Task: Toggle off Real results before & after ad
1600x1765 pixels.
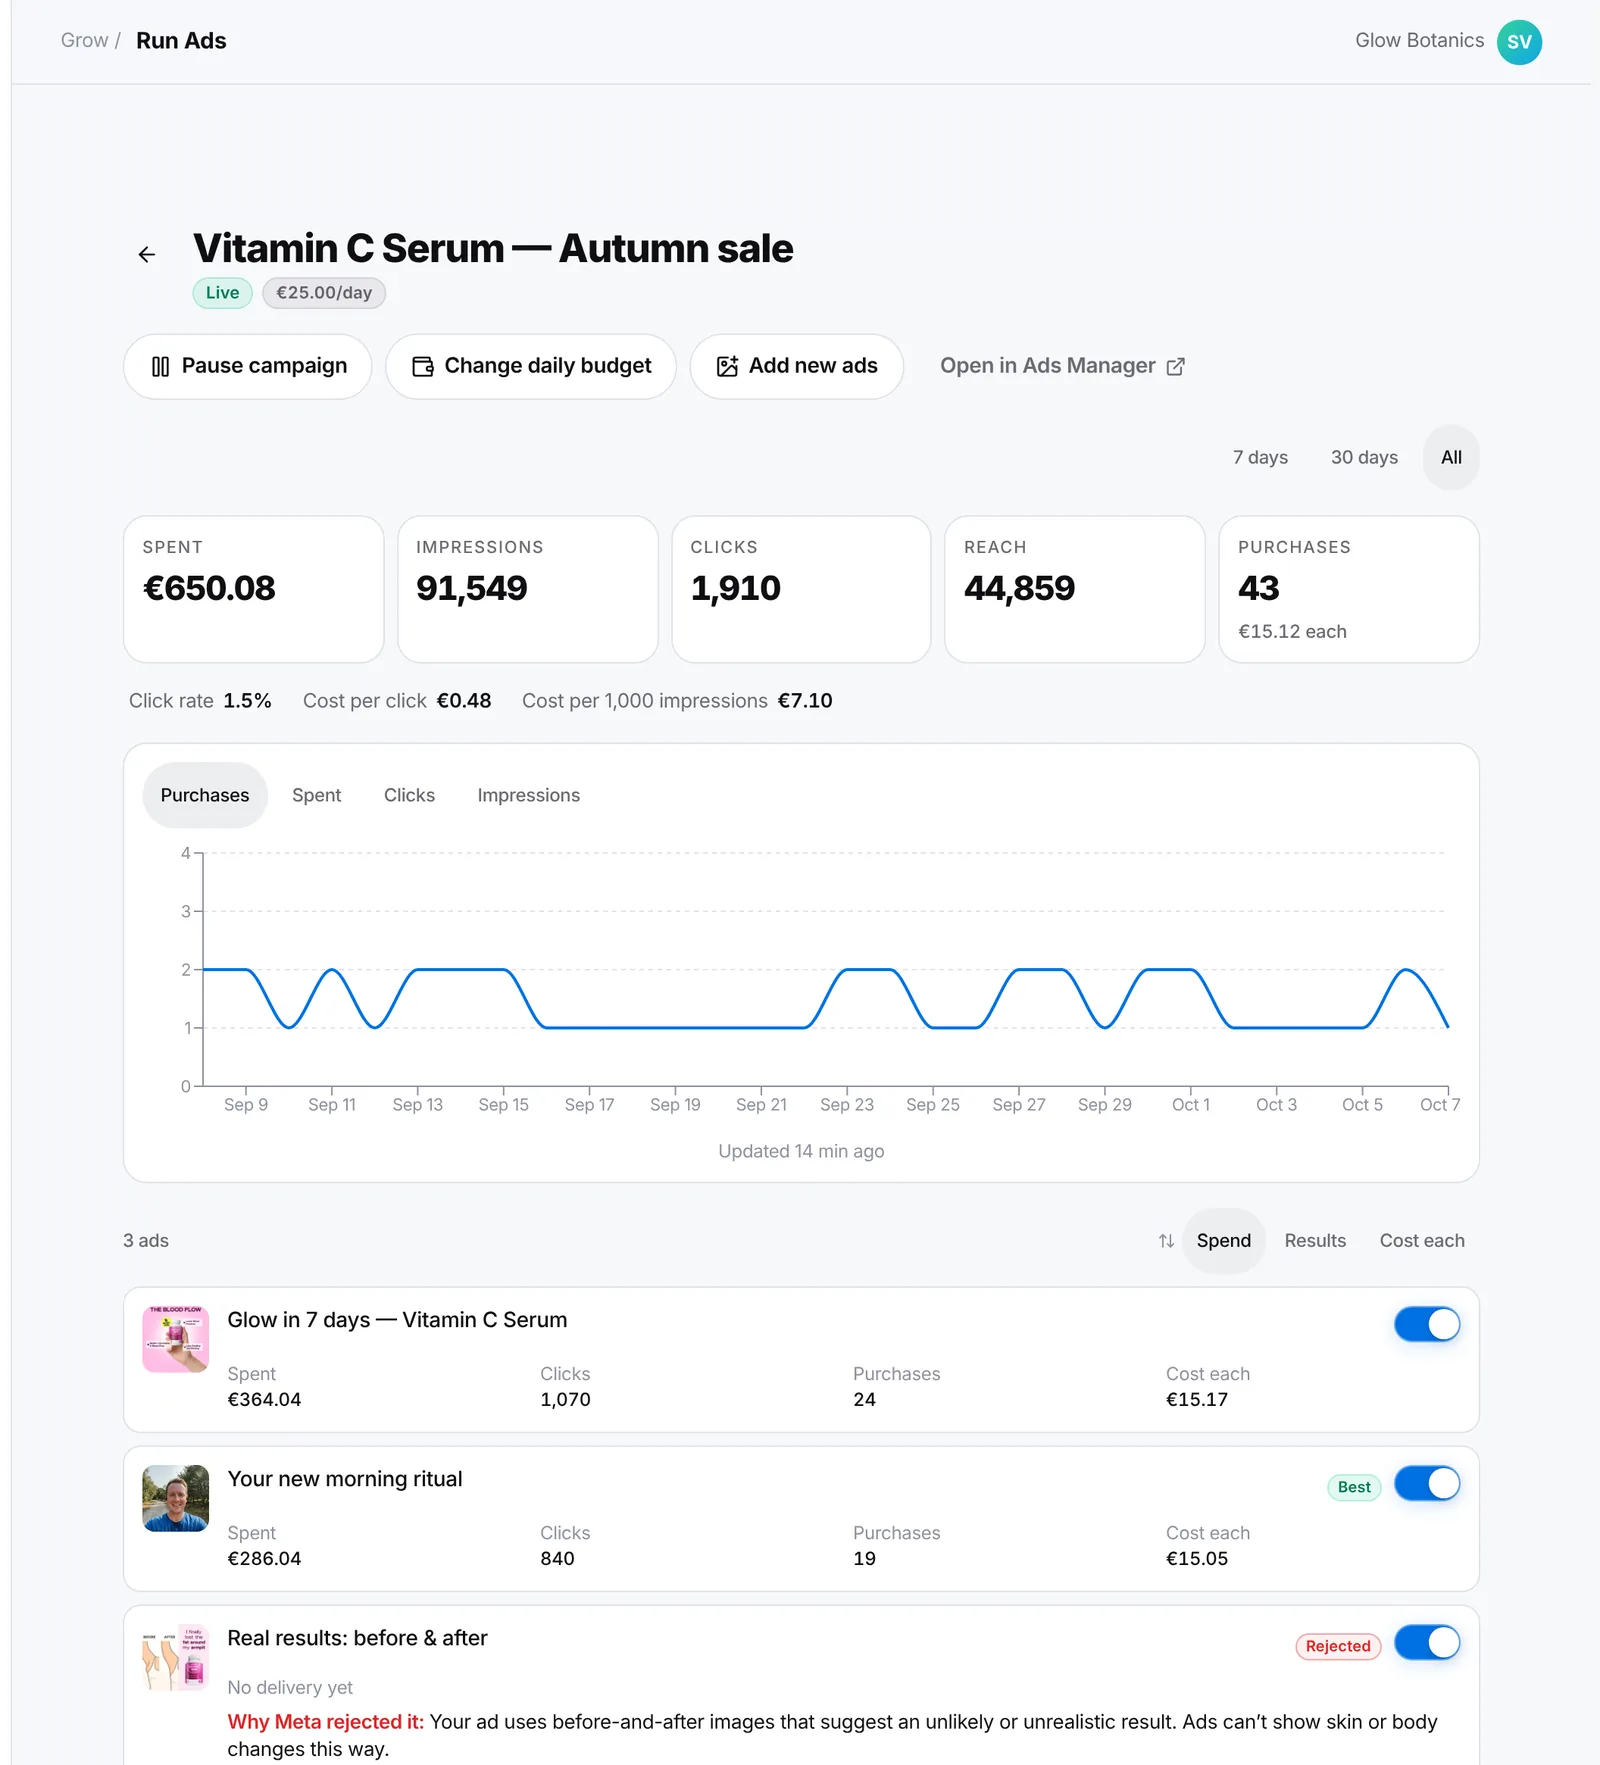Action: [1427, 1642]
